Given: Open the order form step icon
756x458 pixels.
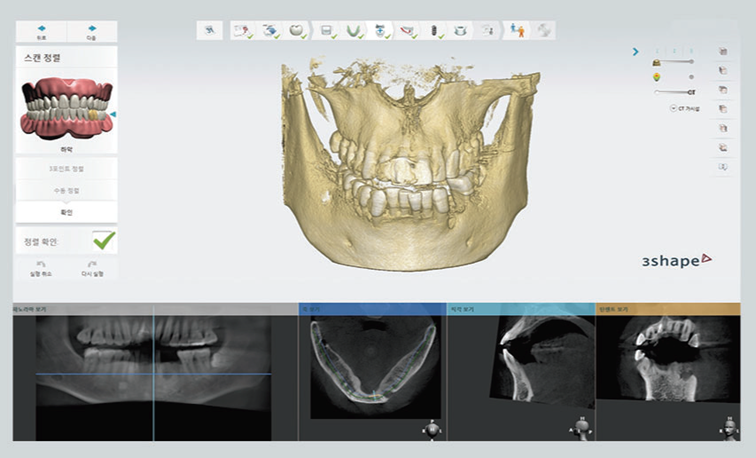Looking at the screenshot, I should (x=243, y=31).
